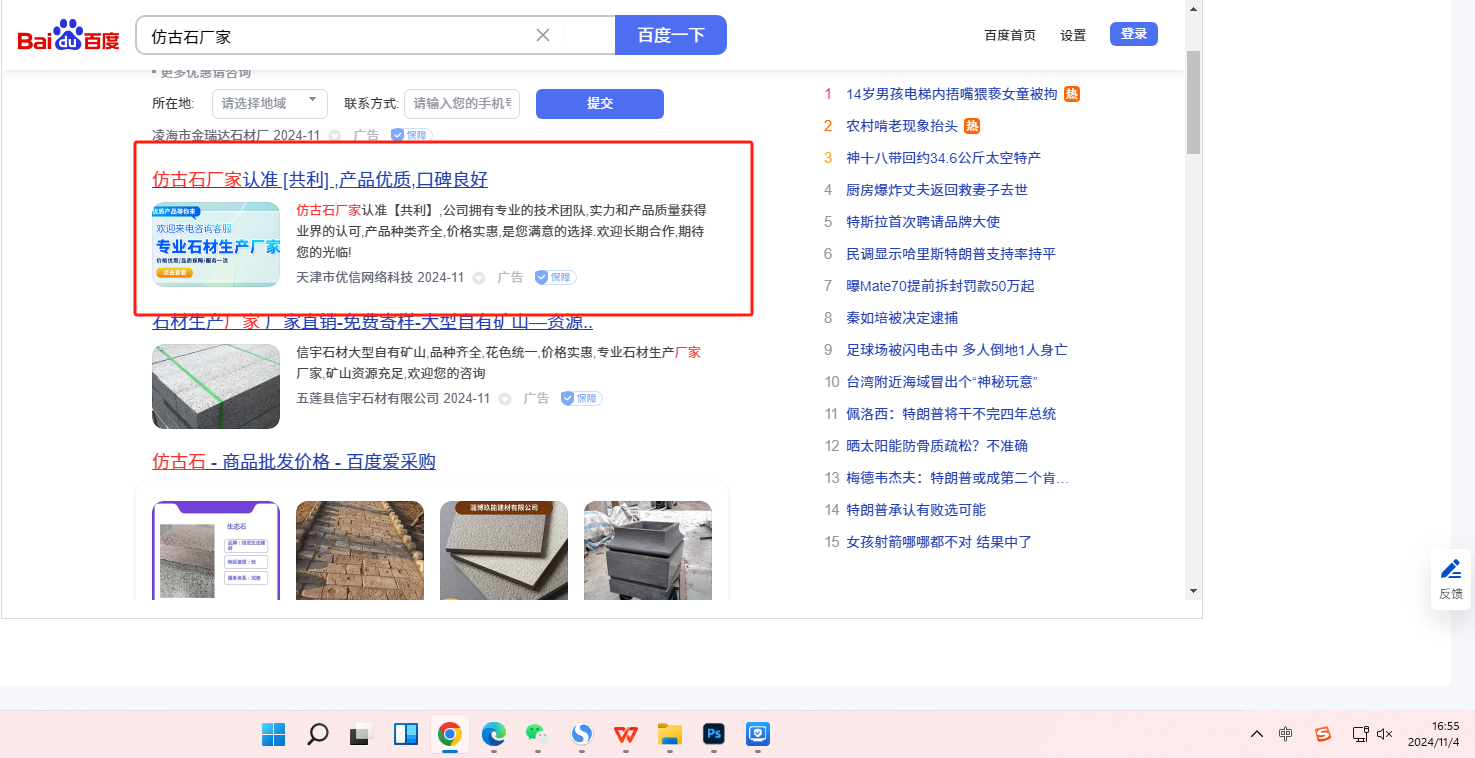The width and height of the screenshot is (1475, 758).
Task: Click the 保障 badge beside 天津市优信网络科技
Action: click(x=555, y=277)
